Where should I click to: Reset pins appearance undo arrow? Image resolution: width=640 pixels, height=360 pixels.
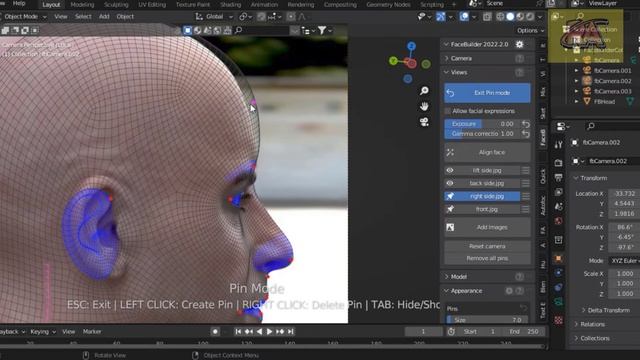coord(523,308)
